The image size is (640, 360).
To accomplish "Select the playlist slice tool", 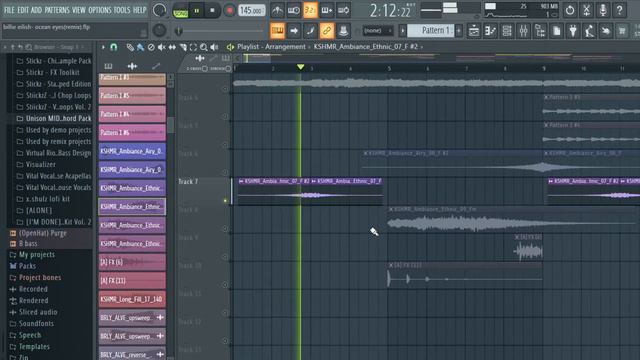I will click(183, 47).
